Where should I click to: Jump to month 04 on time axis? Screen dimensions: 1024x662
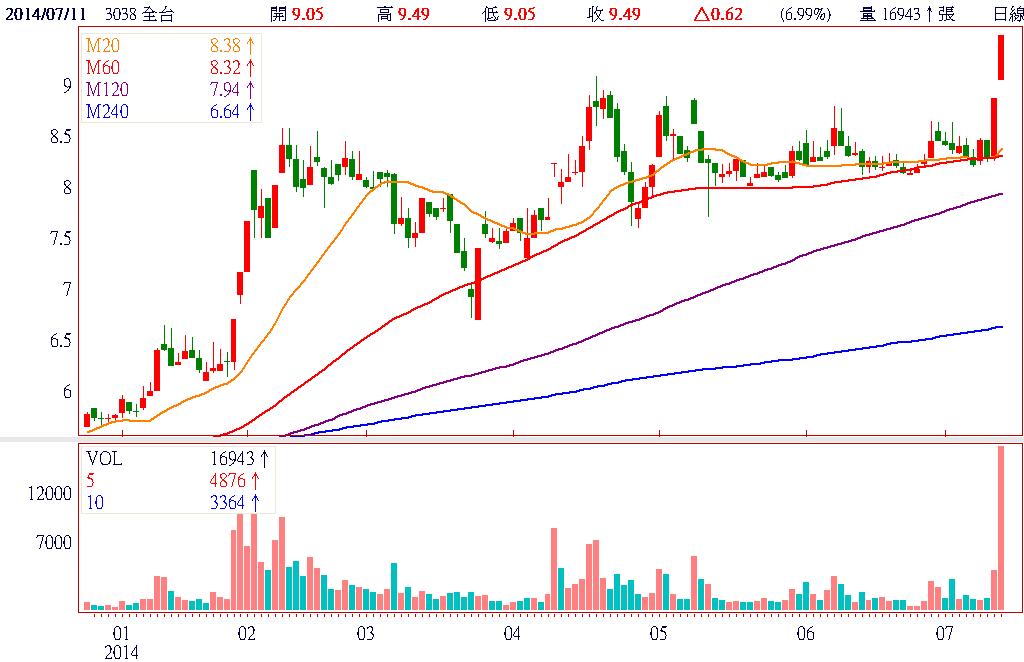click(x=513, y=634)
